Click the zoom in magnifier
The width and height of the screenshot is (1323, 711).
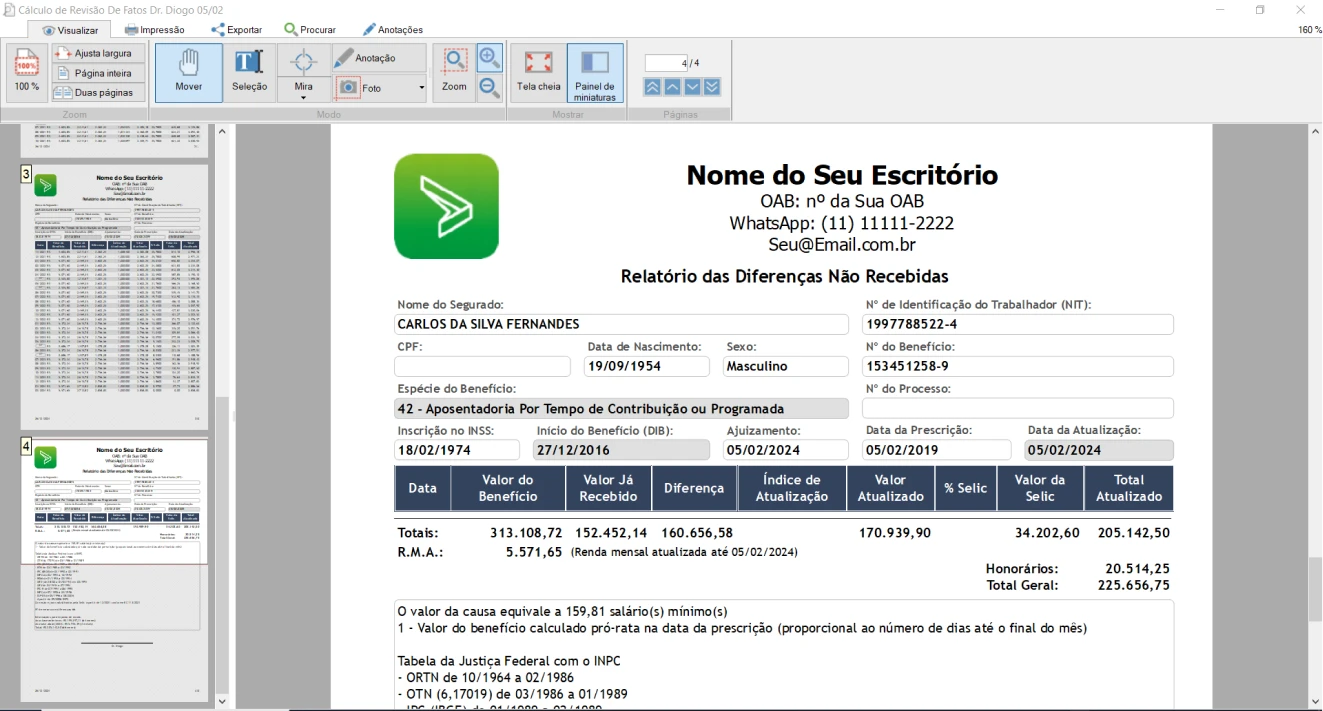click(x=489, y=58)
